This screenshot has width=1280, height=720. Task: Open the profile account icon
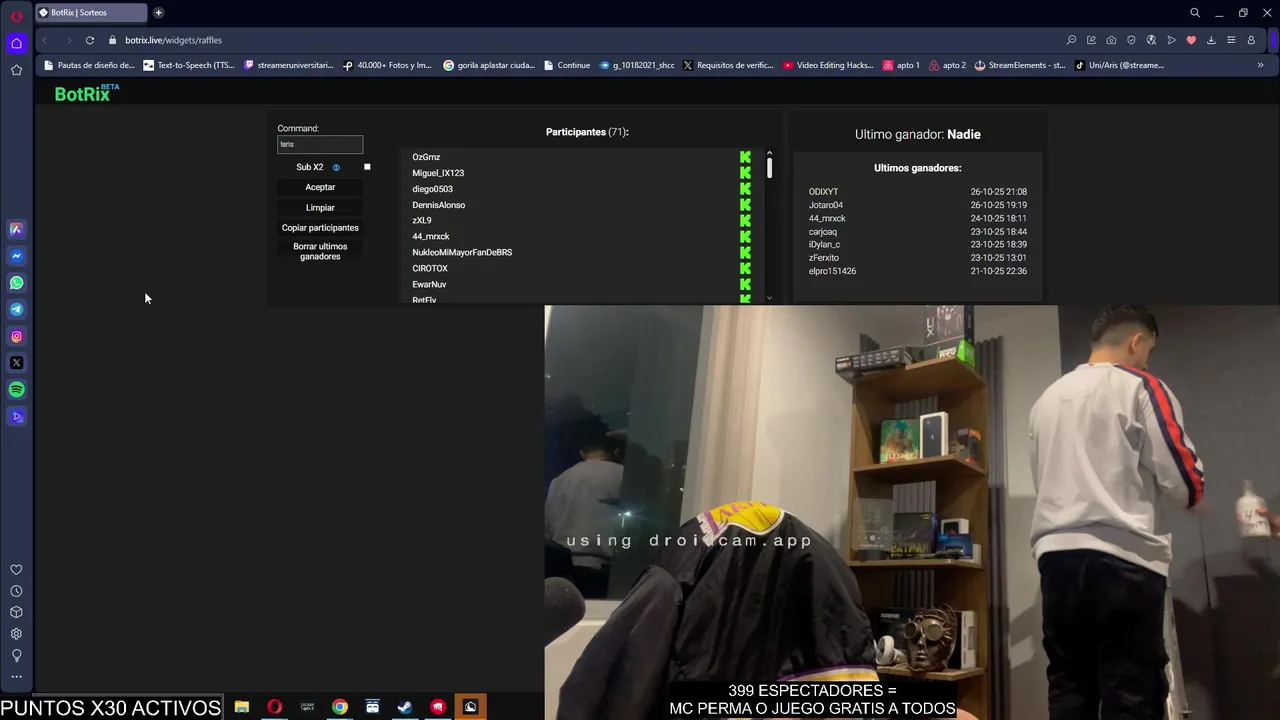[x=1251, y=40]
